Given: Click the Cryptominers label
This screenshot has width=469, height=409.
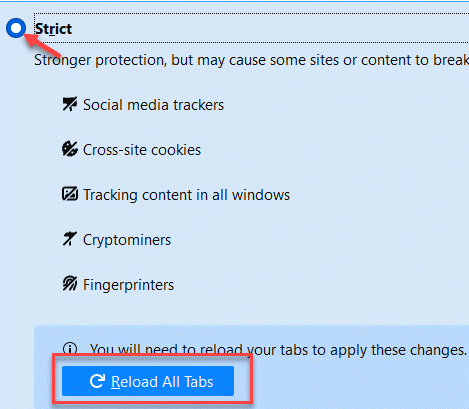Looking at the screenshot, I should (x=127, y=240).
